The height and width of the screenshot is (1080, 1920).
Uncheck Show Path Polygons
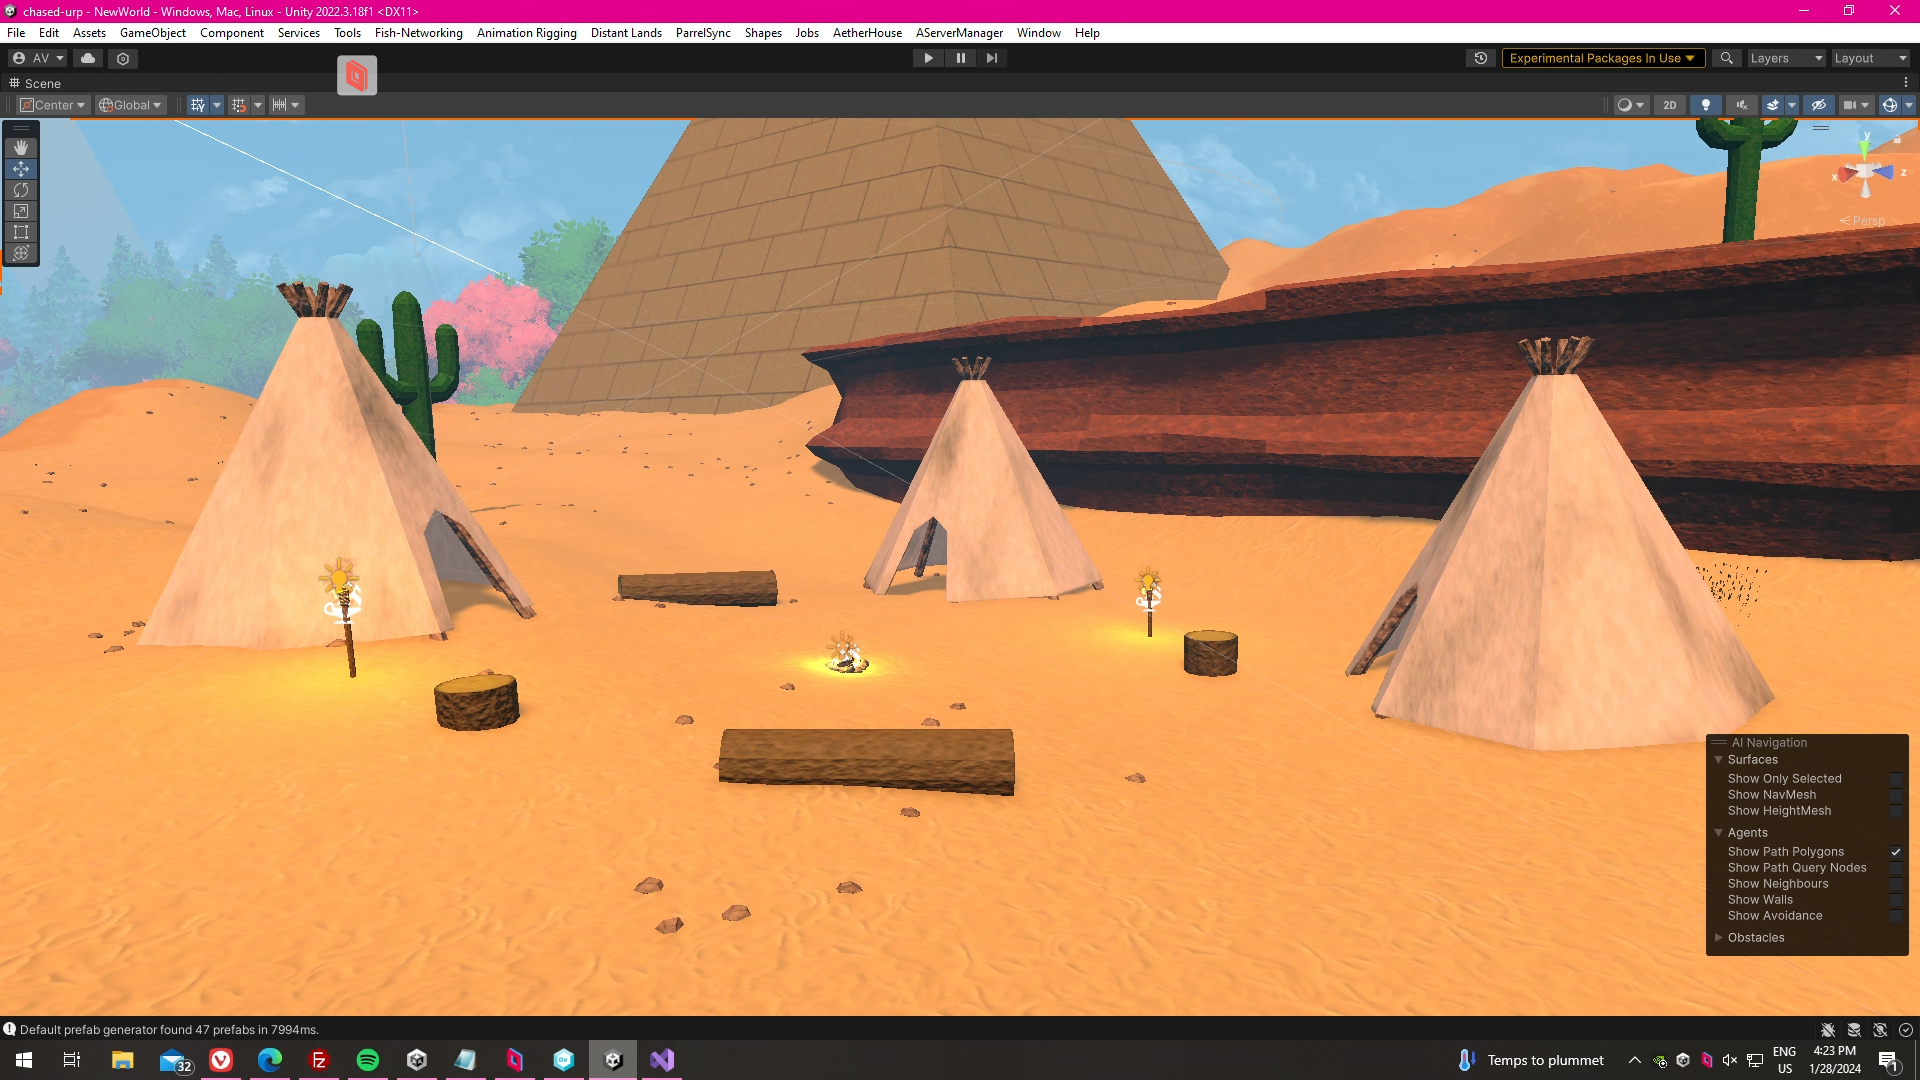[x=1896, y=852]
